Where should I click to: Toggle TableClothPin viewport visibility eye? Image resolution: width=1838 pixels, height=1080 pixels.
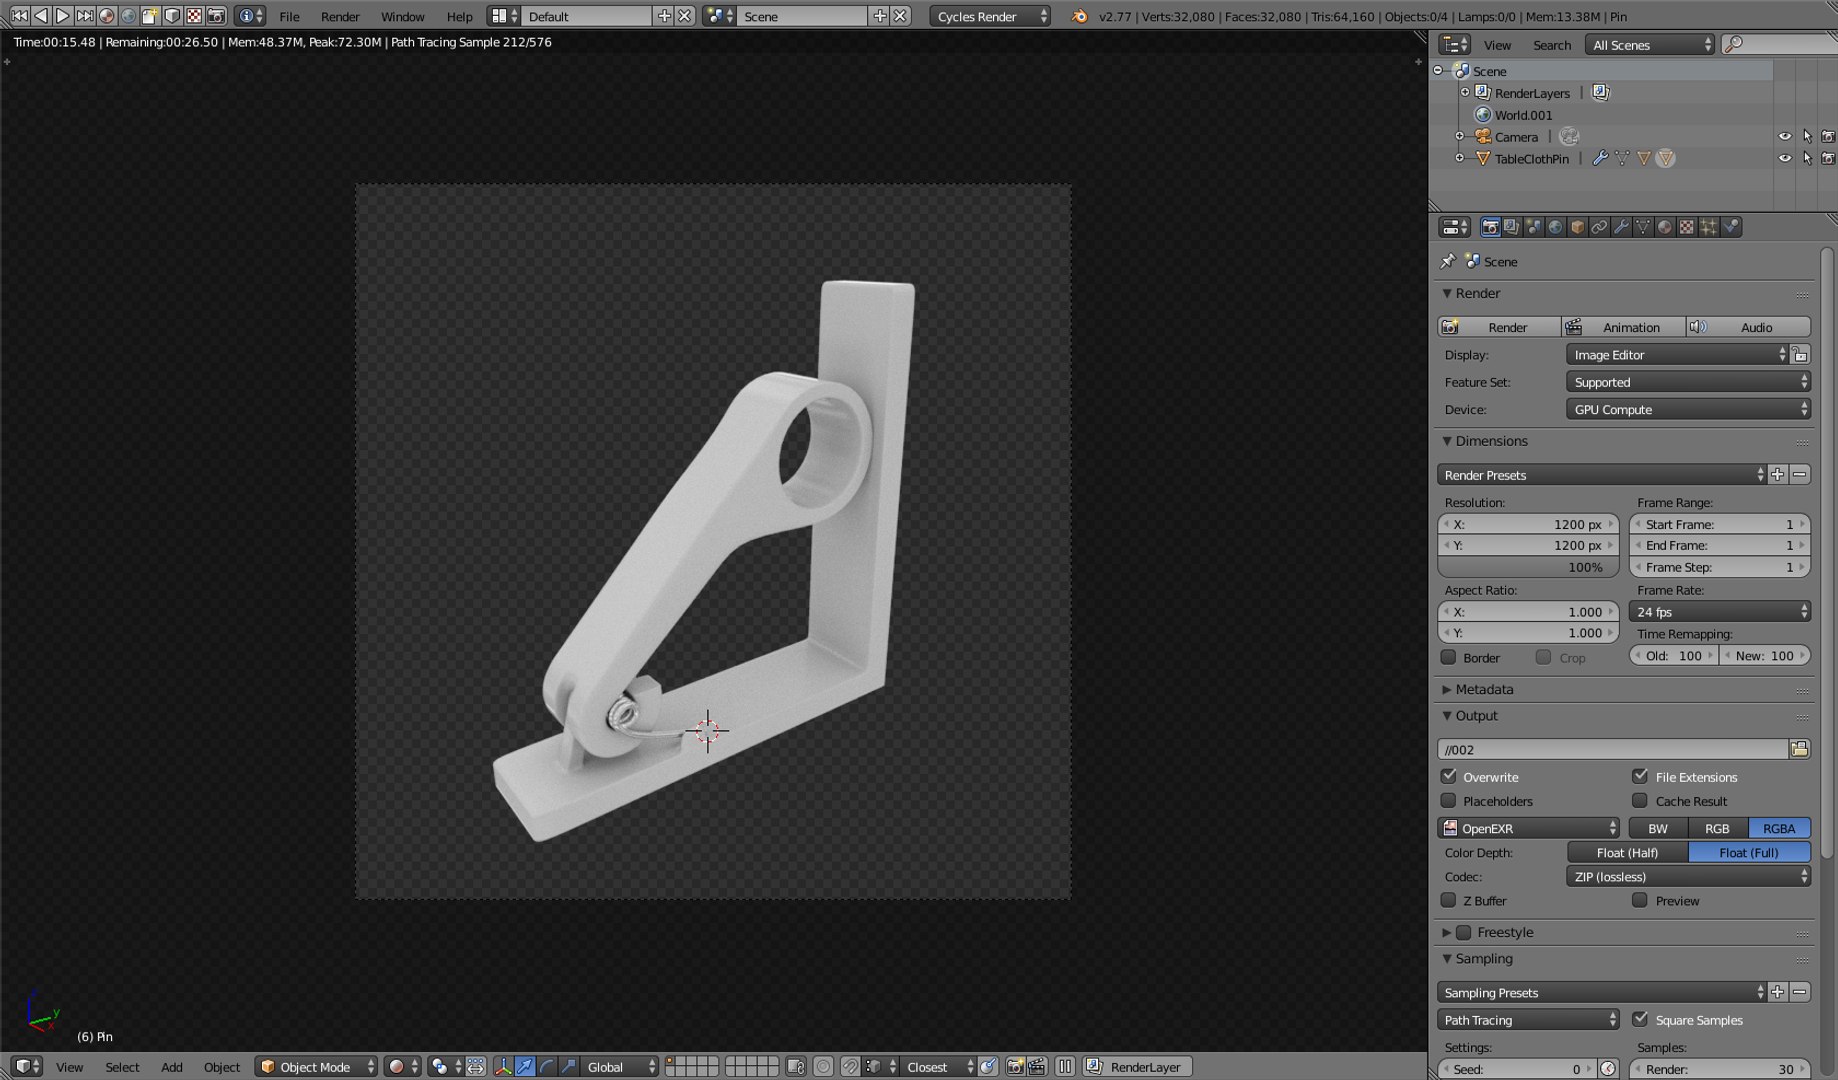(1785, 158)
